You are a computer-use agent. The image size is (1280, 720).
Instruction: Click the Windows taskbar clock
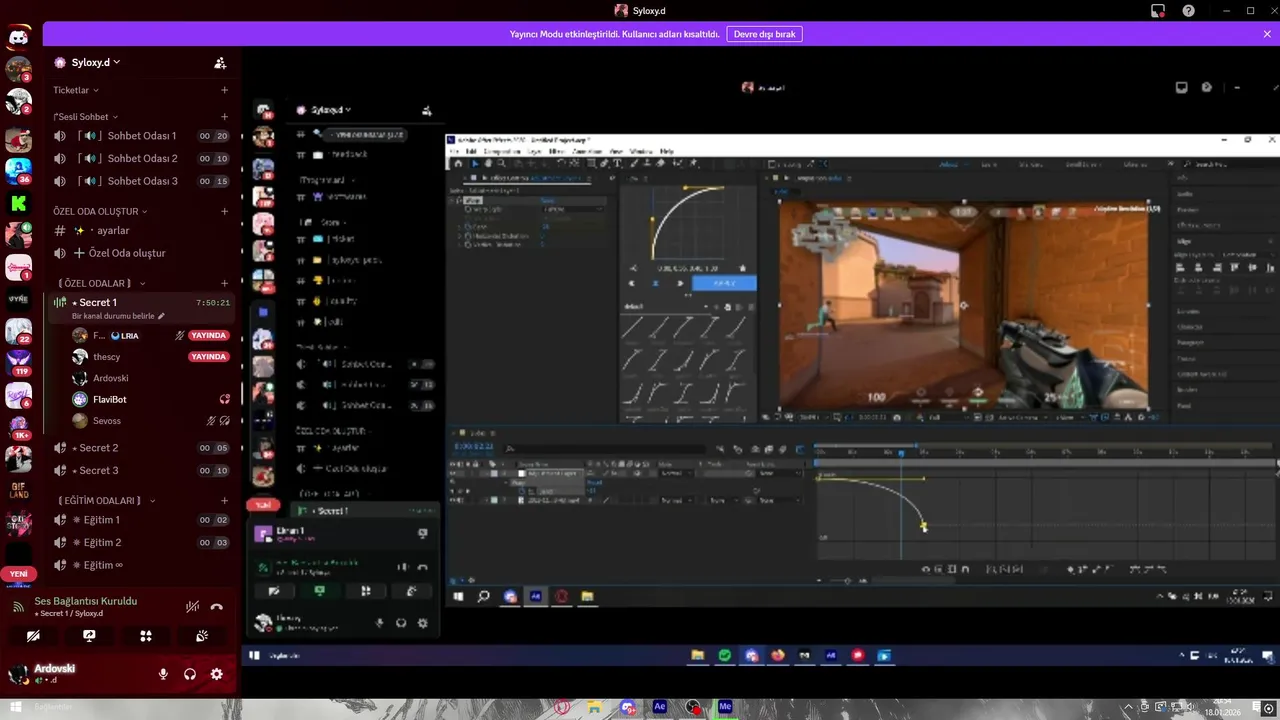click(1222, 707)
